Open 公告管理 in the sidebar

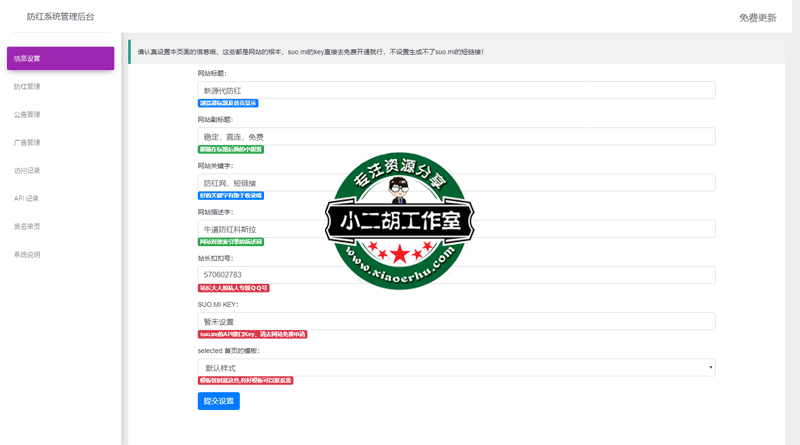[x=28, y=115]
